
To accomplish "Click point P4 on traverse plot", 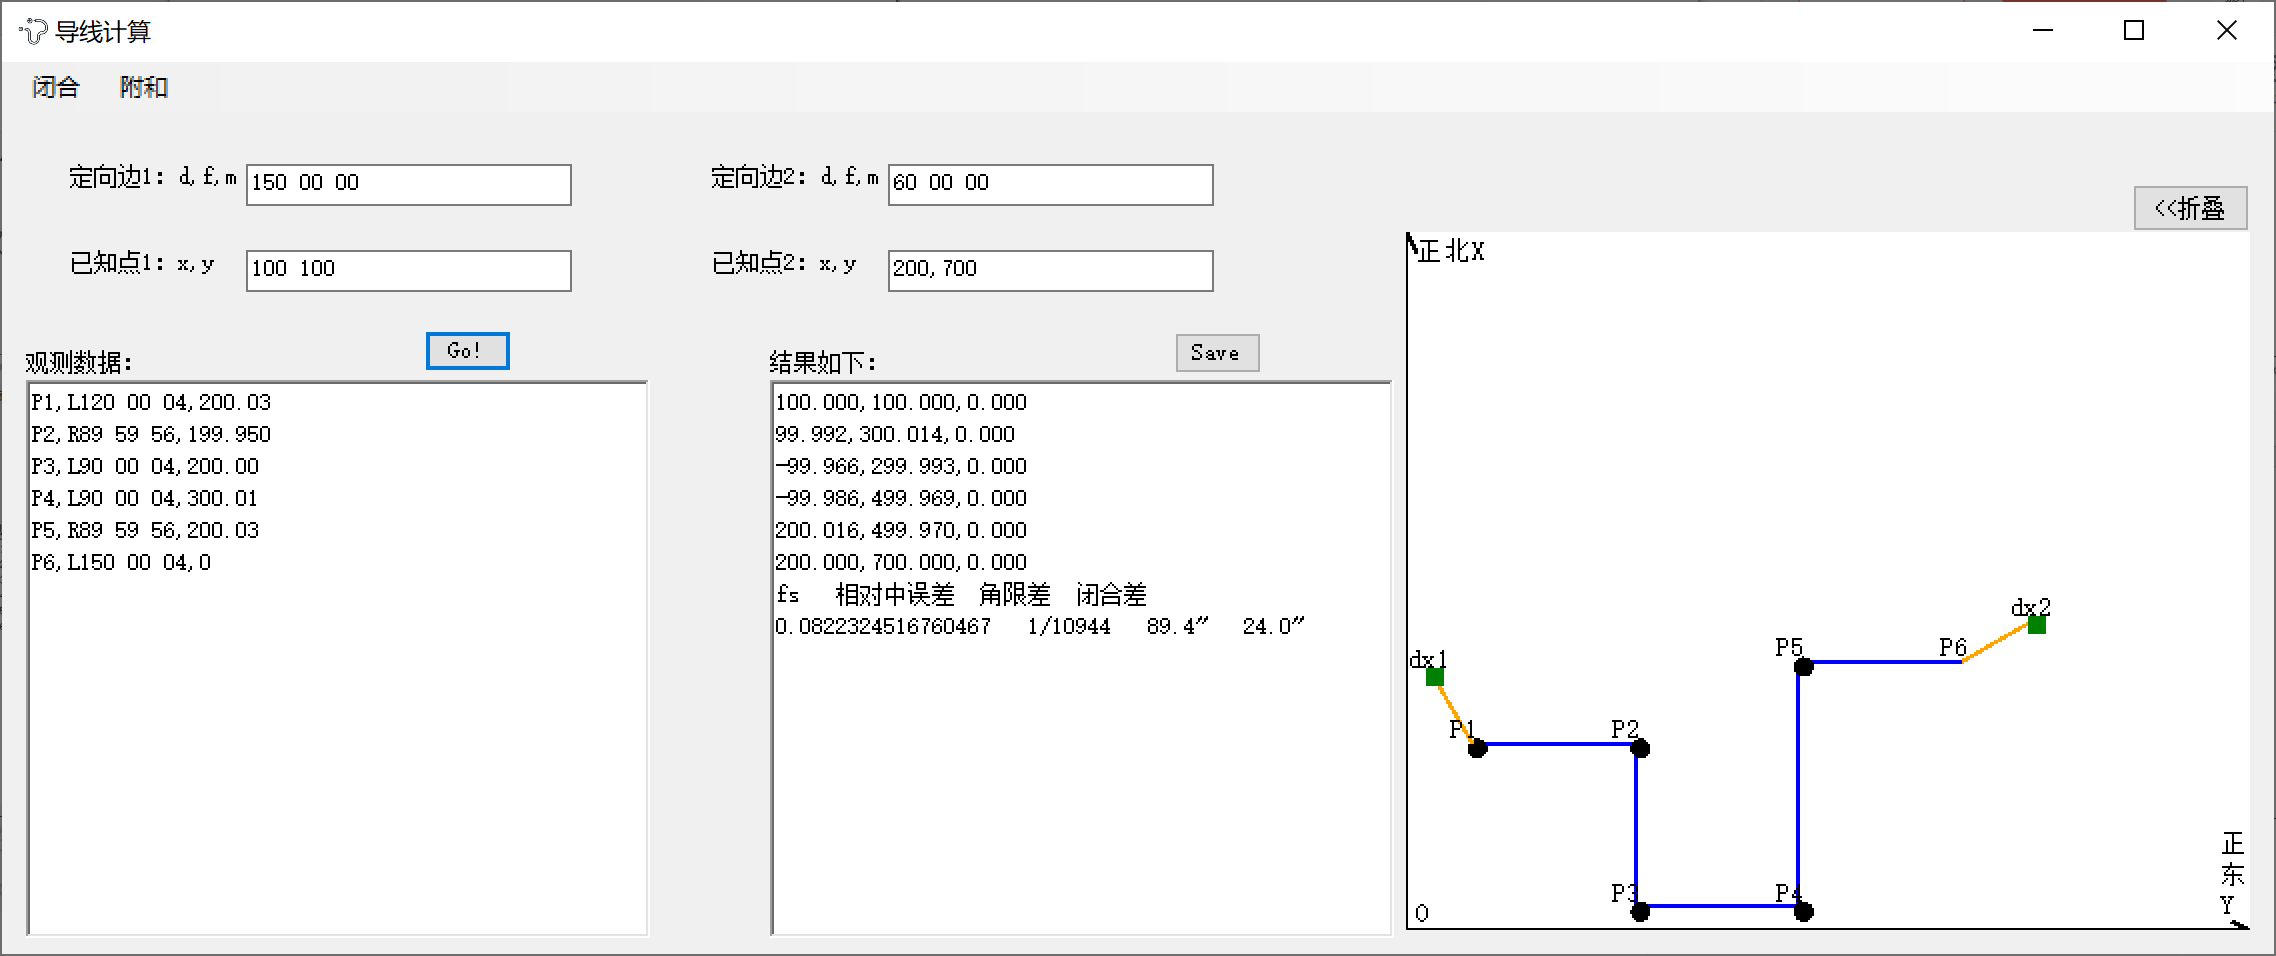I will [1803, 910].
